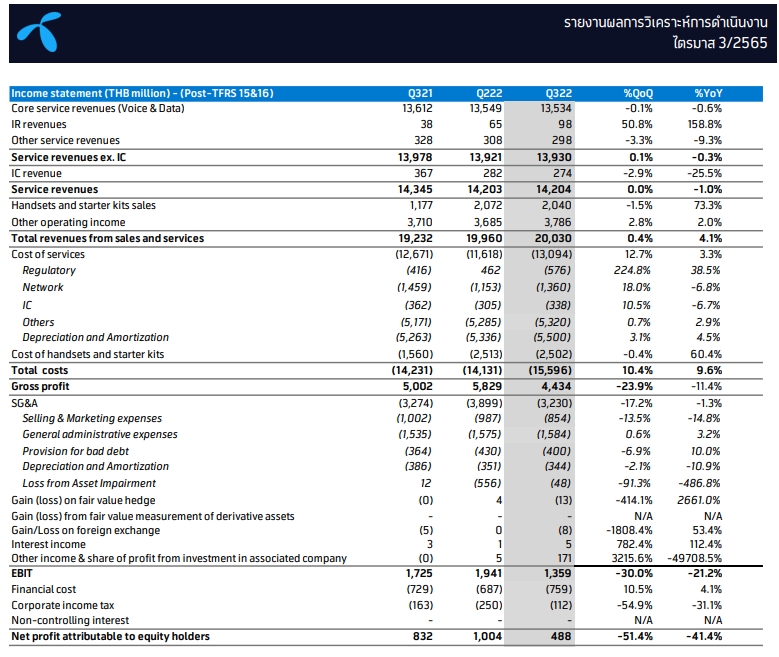Select 'General administrative expenses' row label
Screen dimensions: 779x657
[x=100, y=434]
